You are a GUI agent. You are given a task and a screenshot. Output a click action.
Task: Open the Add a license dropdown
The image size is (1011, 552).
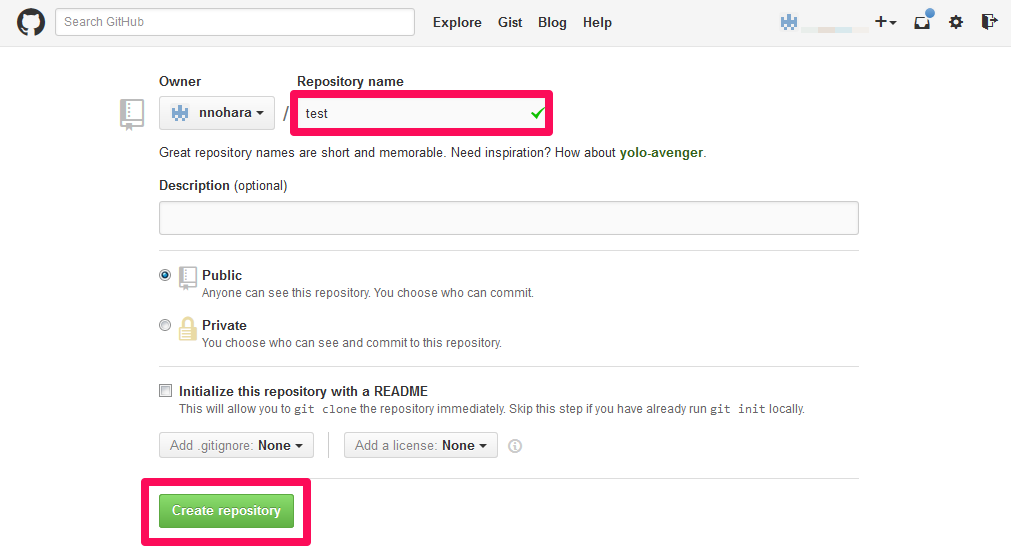421,445
